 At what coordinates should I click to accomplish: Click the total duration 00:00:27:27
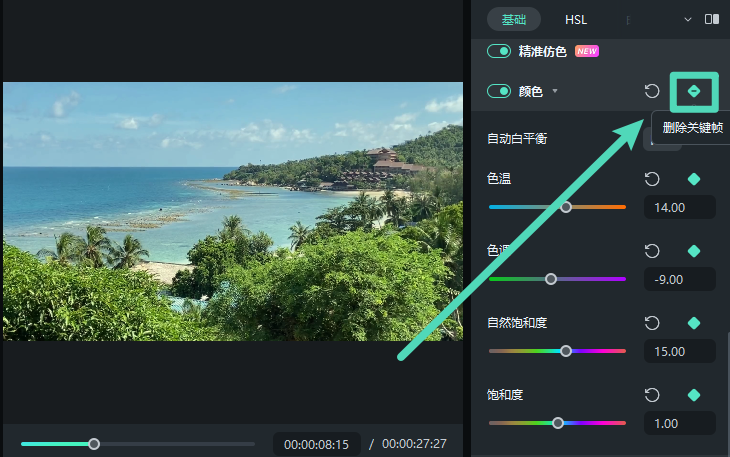[414, 444]
